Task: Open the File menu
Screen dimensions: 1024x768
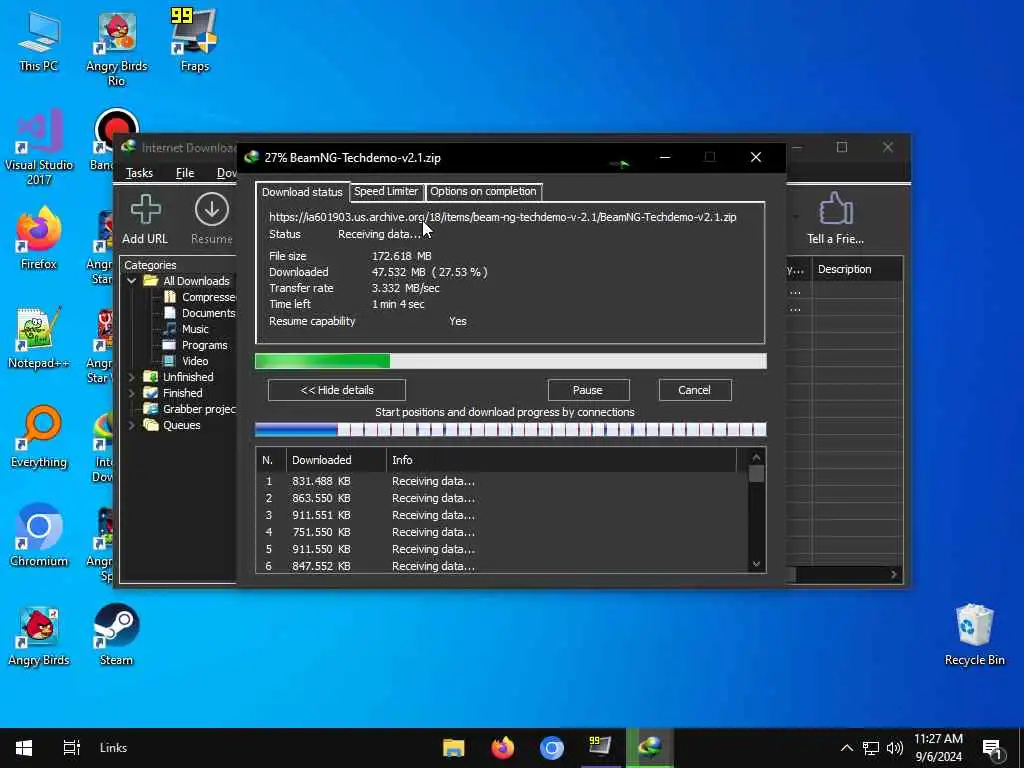Action: (x=185, y=173)
